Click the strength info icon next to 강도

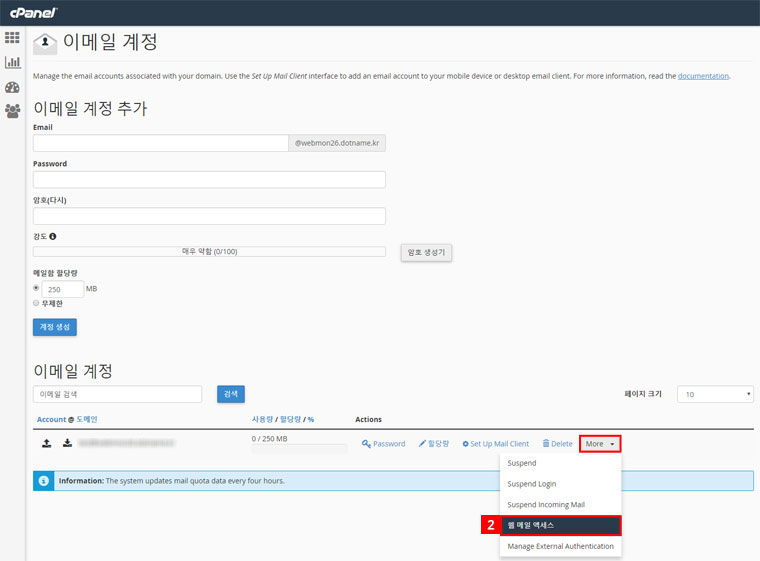tap(53, 237)
